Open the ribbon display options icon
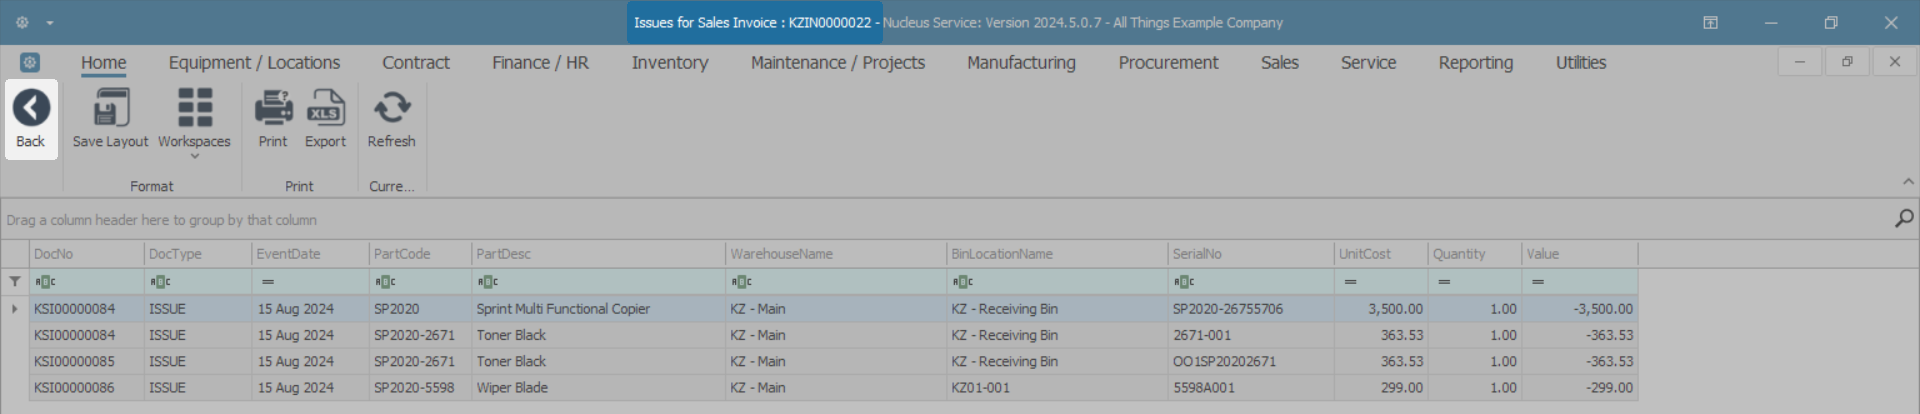 (1710, 23)
